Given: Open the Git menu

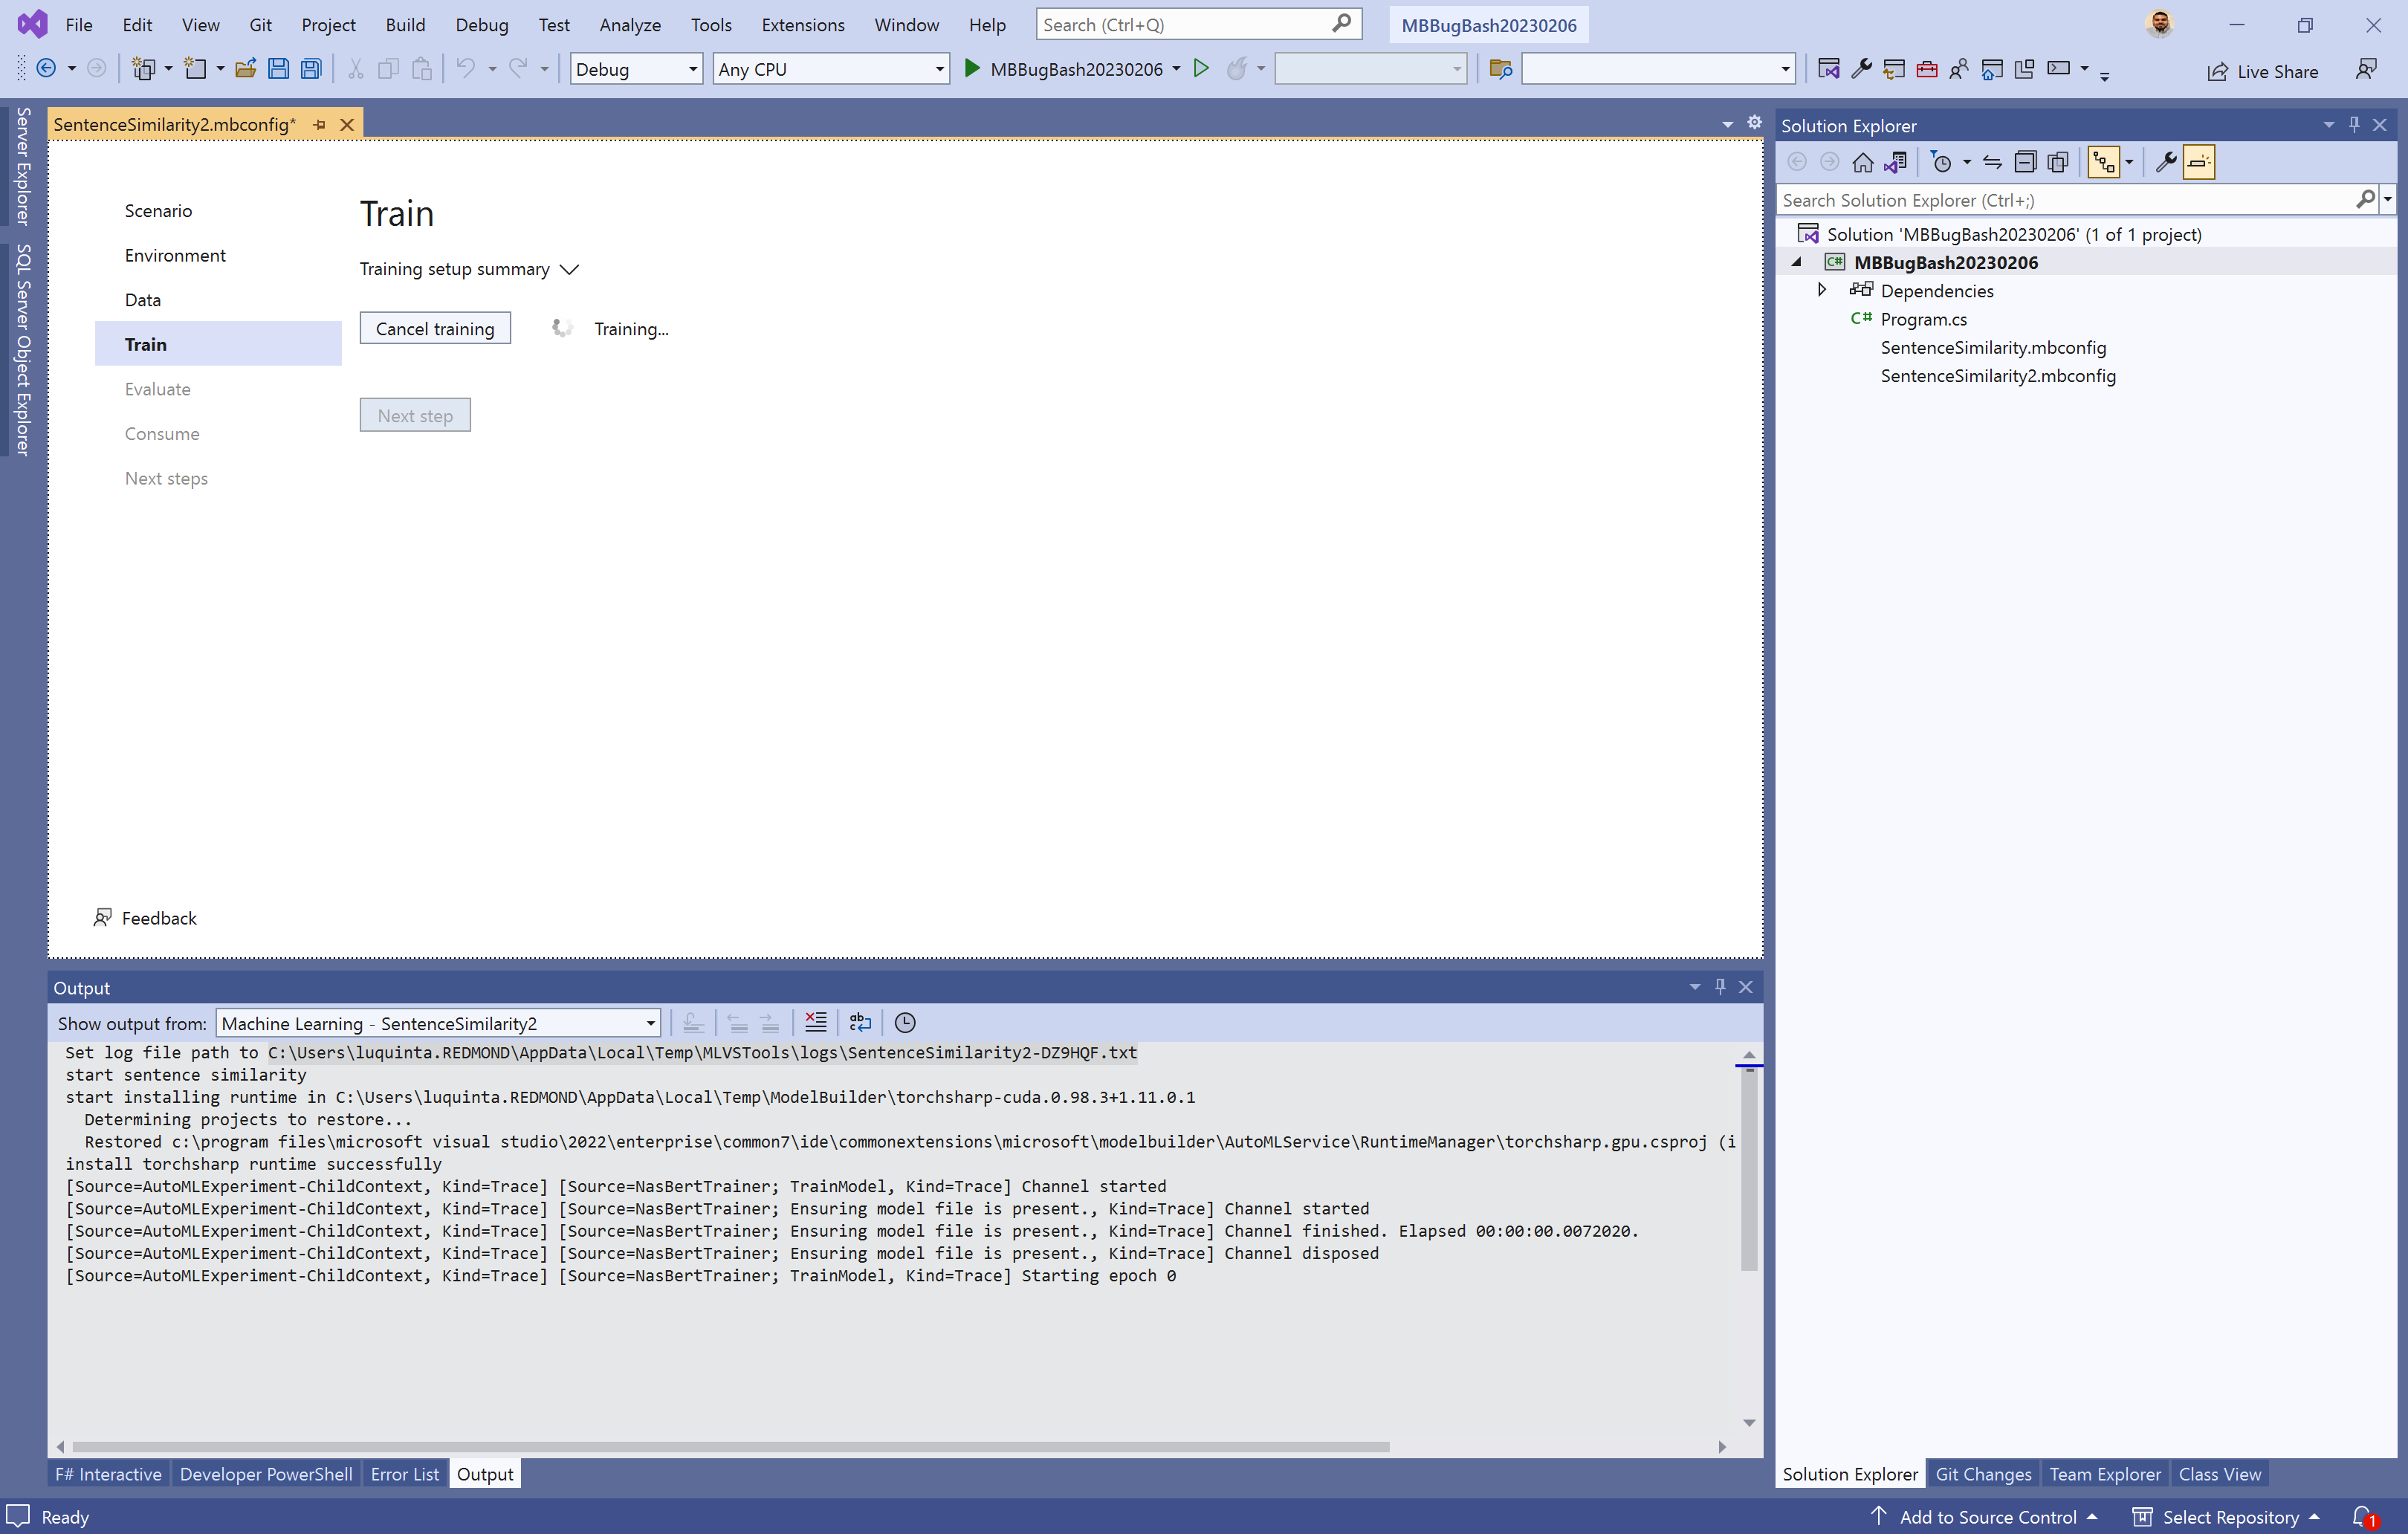Looking at the screenshot, I should [x=260, y=24].
